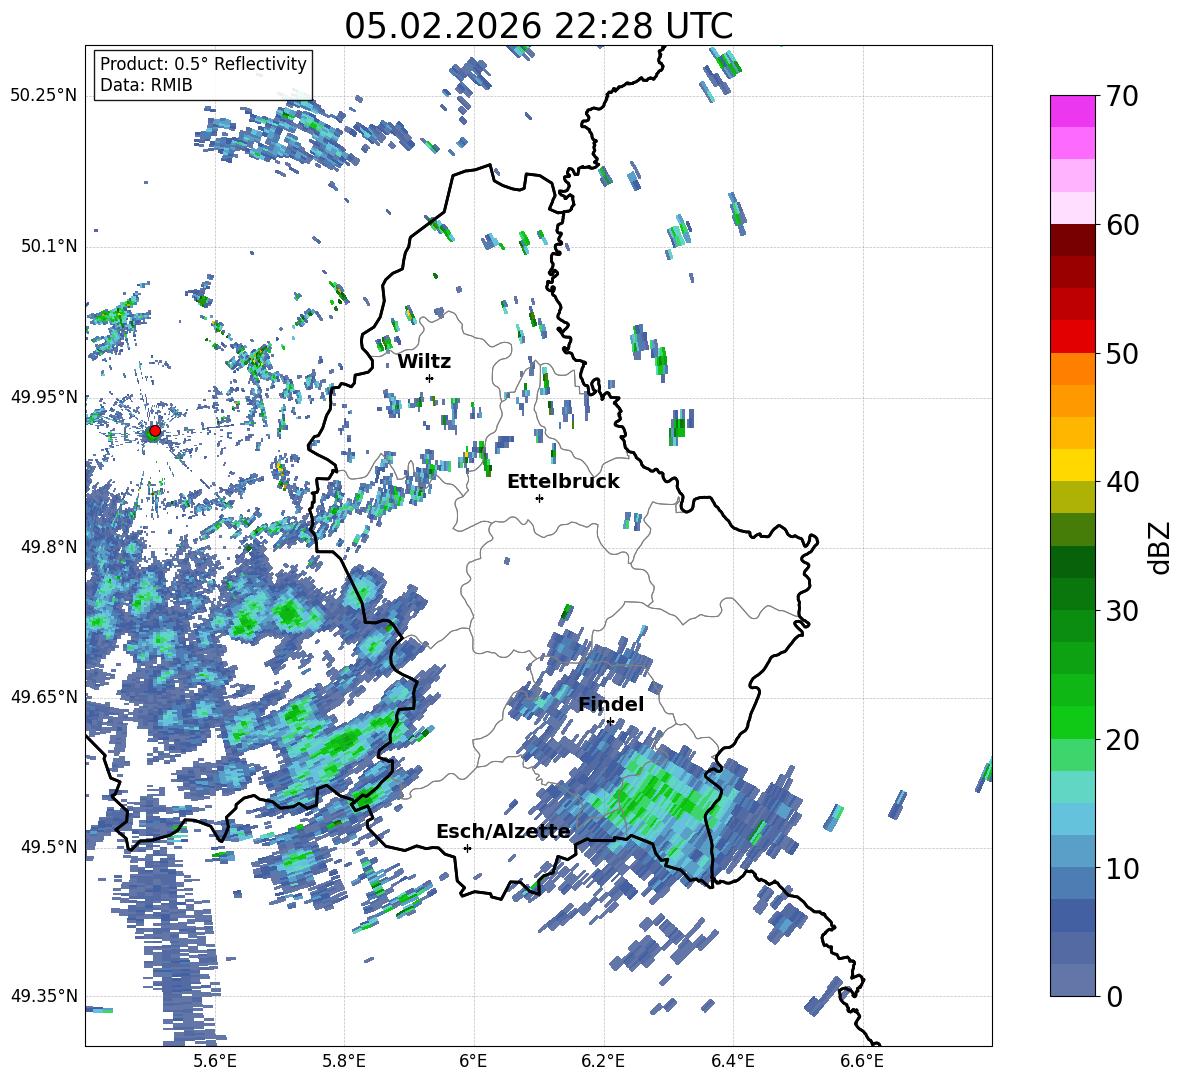Click latitude label 49.35°N

tap(44, 996)
